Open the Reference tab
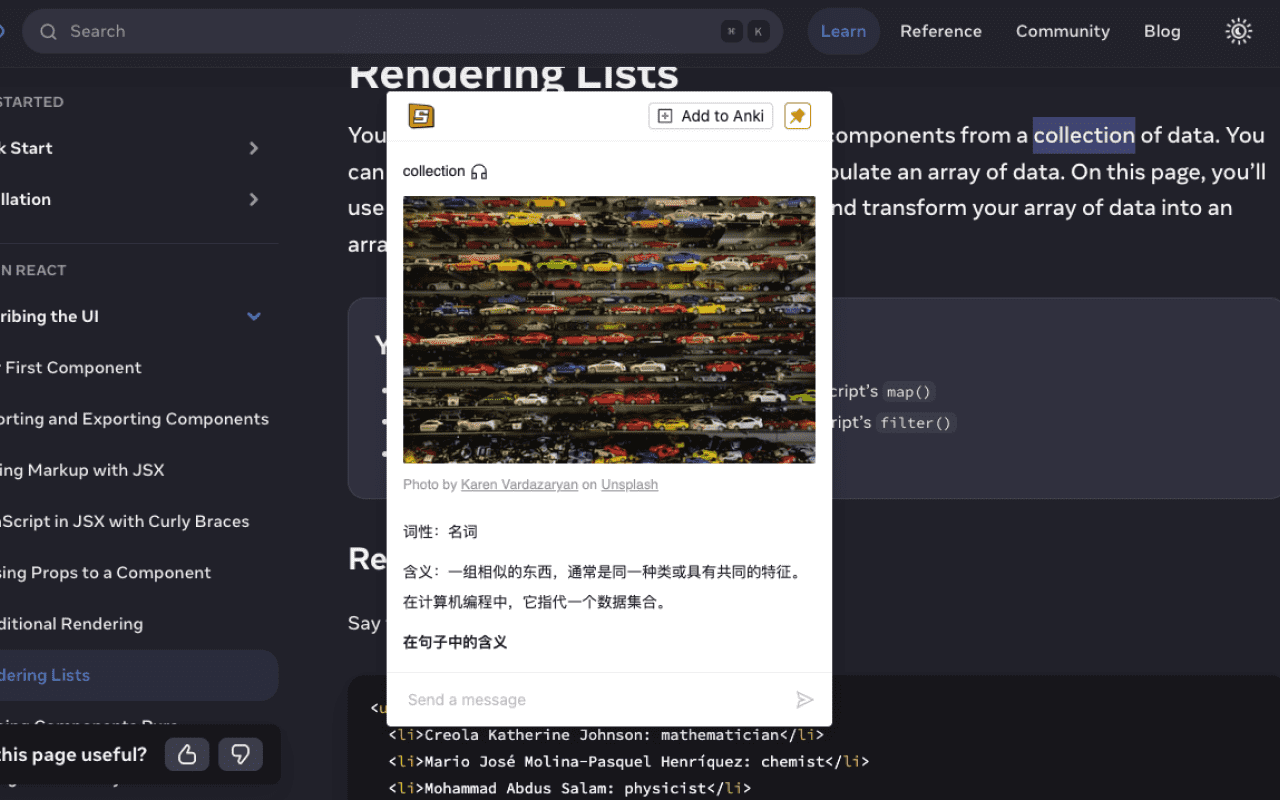This screenshot has height=800, width=1280. (x=940, y=32)
